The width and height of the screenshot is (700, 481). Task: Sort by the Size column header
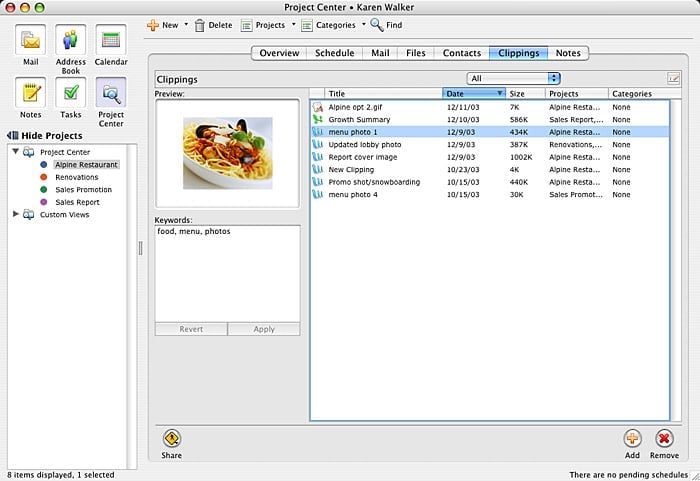[525, 94]
